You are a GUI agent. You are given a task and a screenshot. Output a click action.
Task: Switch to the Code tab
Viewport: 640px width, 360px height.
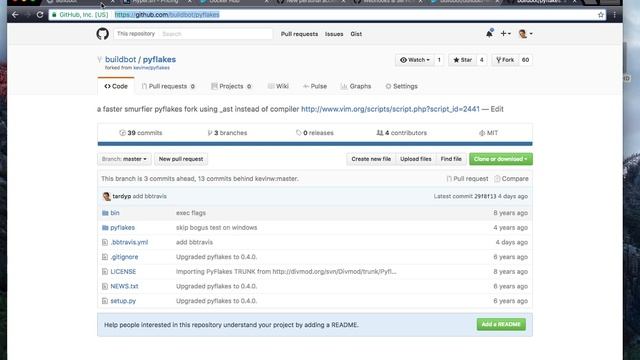116,87
